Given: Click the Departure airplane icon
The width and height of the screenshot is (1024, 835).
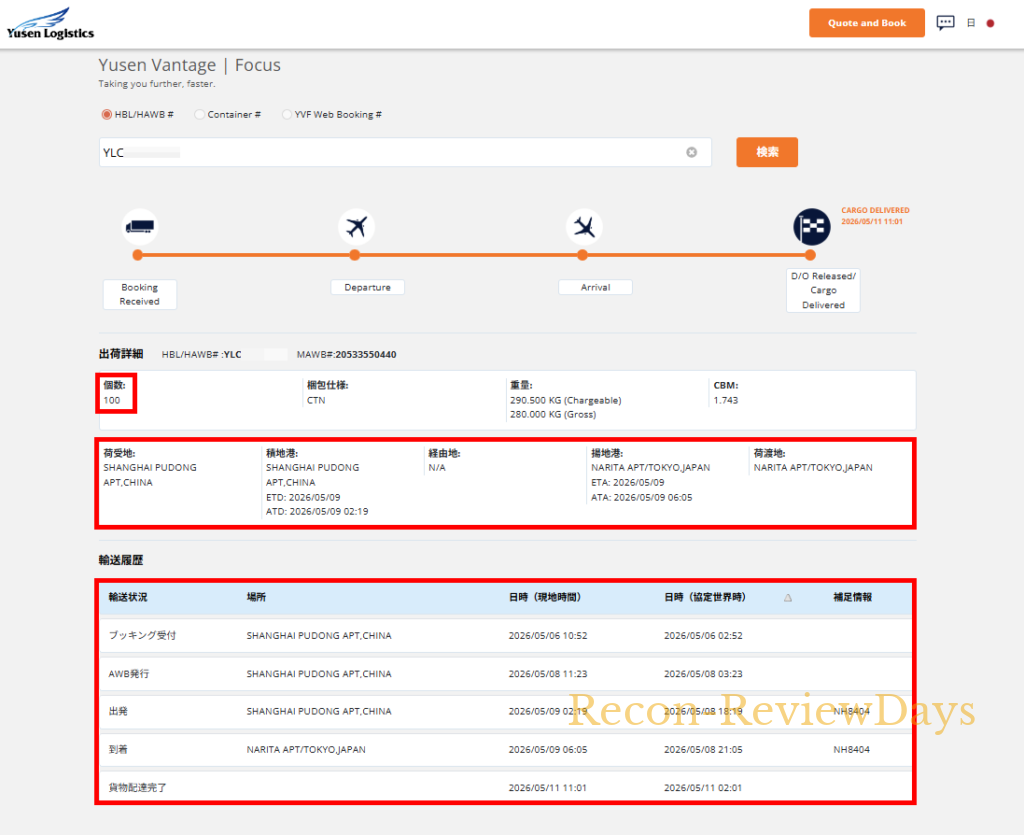Looking at the screenshot, I should (356, 227).
